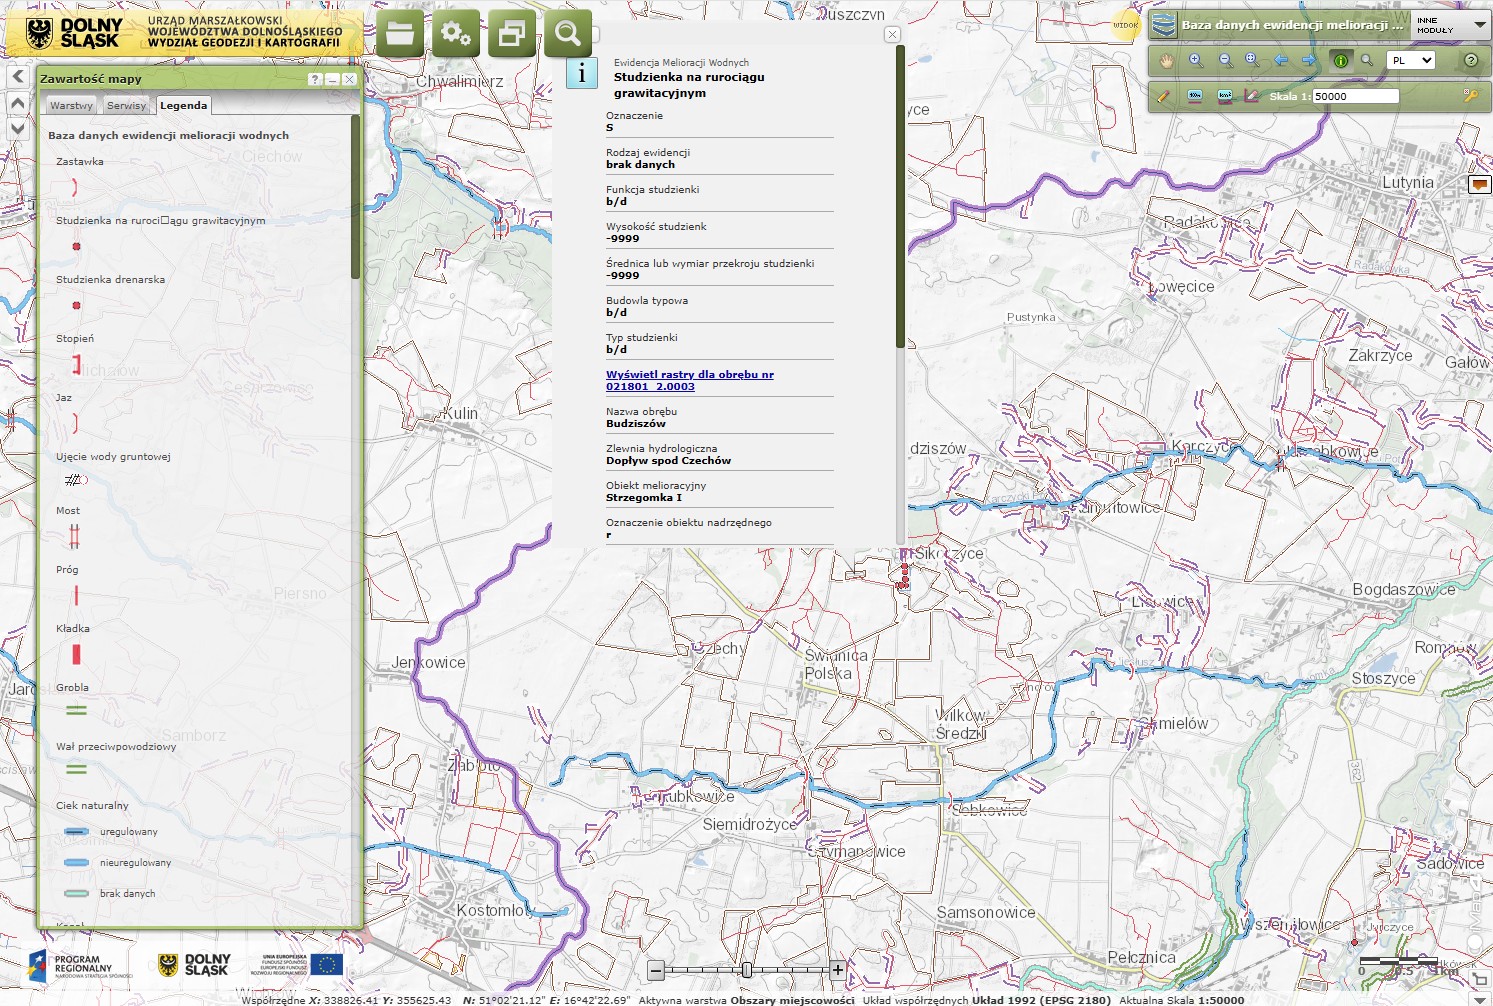This screenshot has height=1006, width=1493.
Task: Click the Dolny Śląsk header logo
Action: [74, 34]
